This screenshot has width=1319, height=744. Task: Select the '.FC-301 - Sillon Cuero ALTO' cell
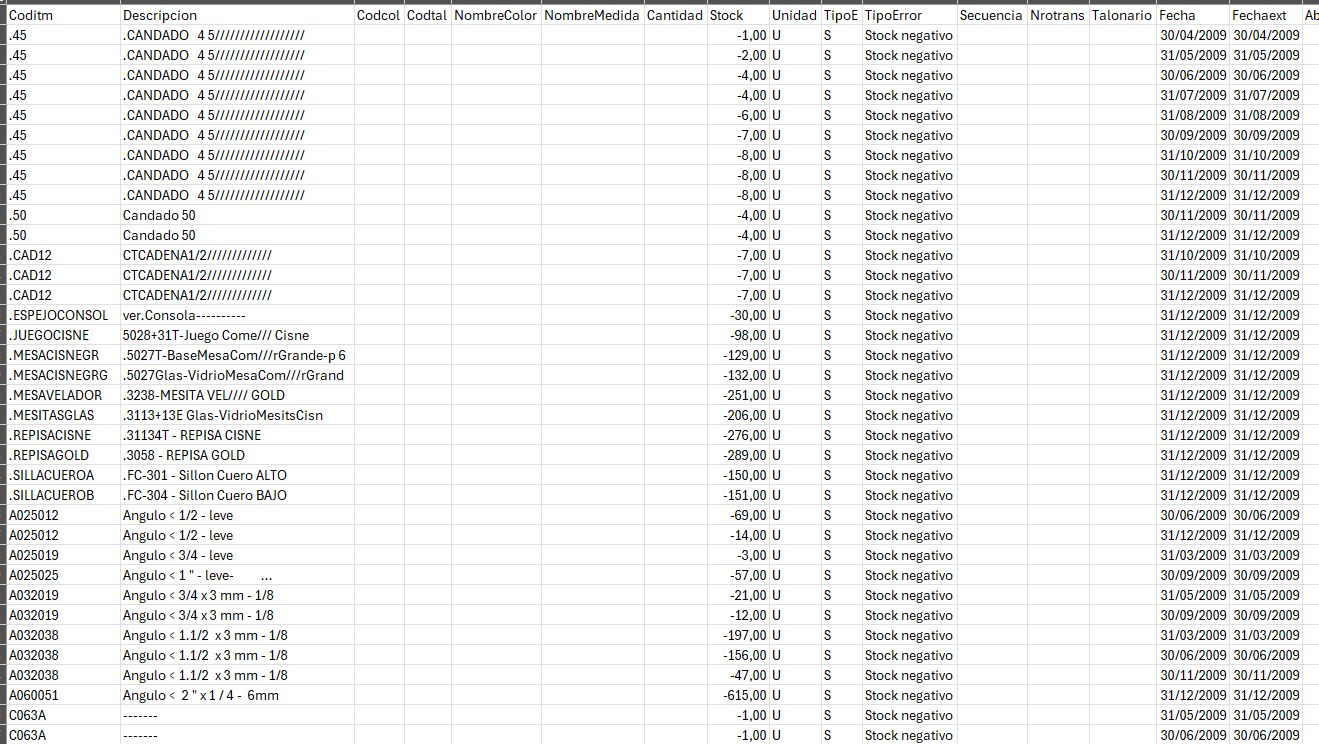(x=237, y=475)
